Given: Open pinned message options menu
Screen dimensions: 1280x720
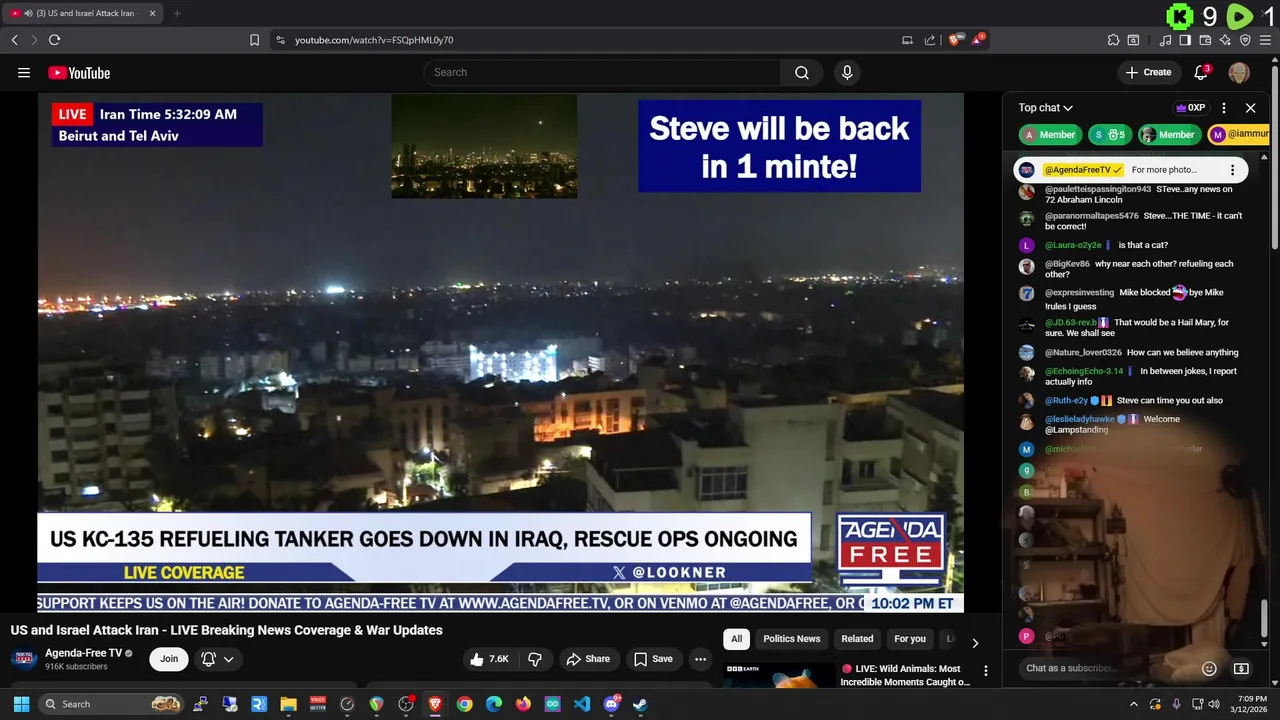Looking at the screenshot, I should click(1233, 170).
